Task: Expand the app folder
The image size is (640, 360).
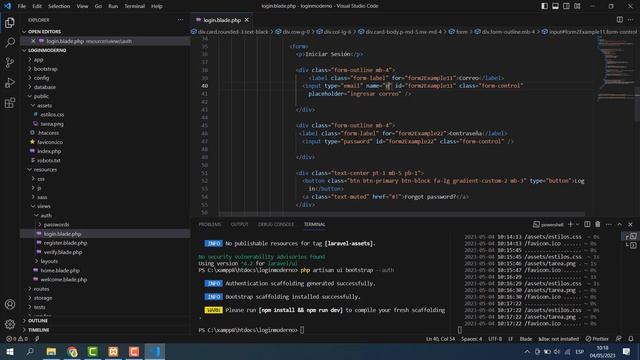Action: [x=38, y=60]
